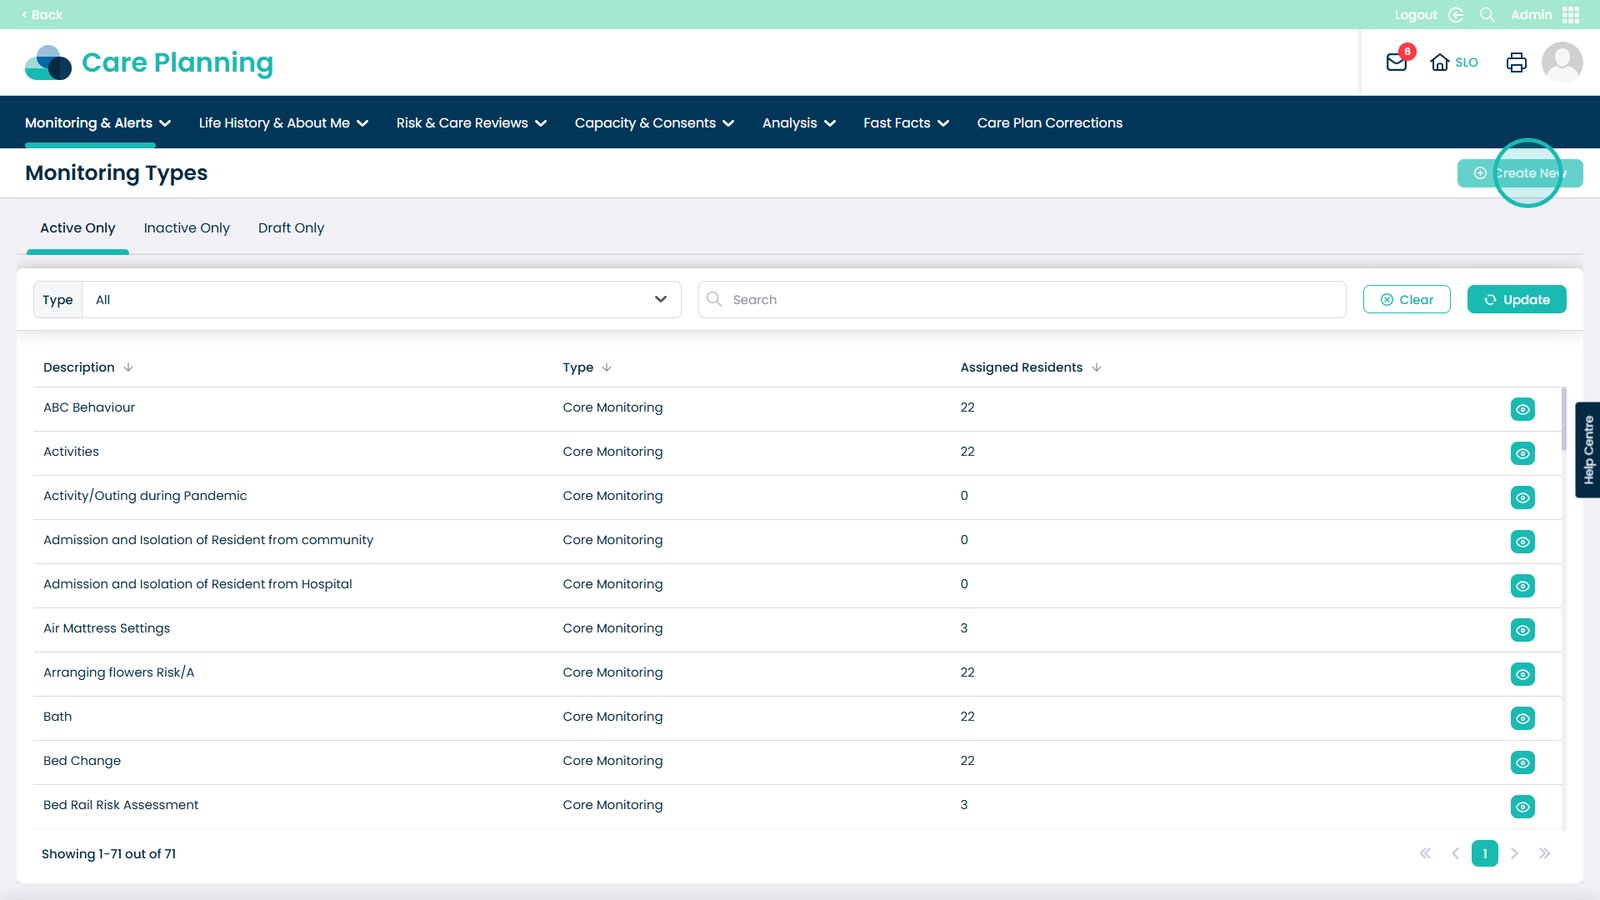The width and height of the screenshot is (1600, 900).
Task: Sort by Description column arrow
Action: [x=128, y=368]
